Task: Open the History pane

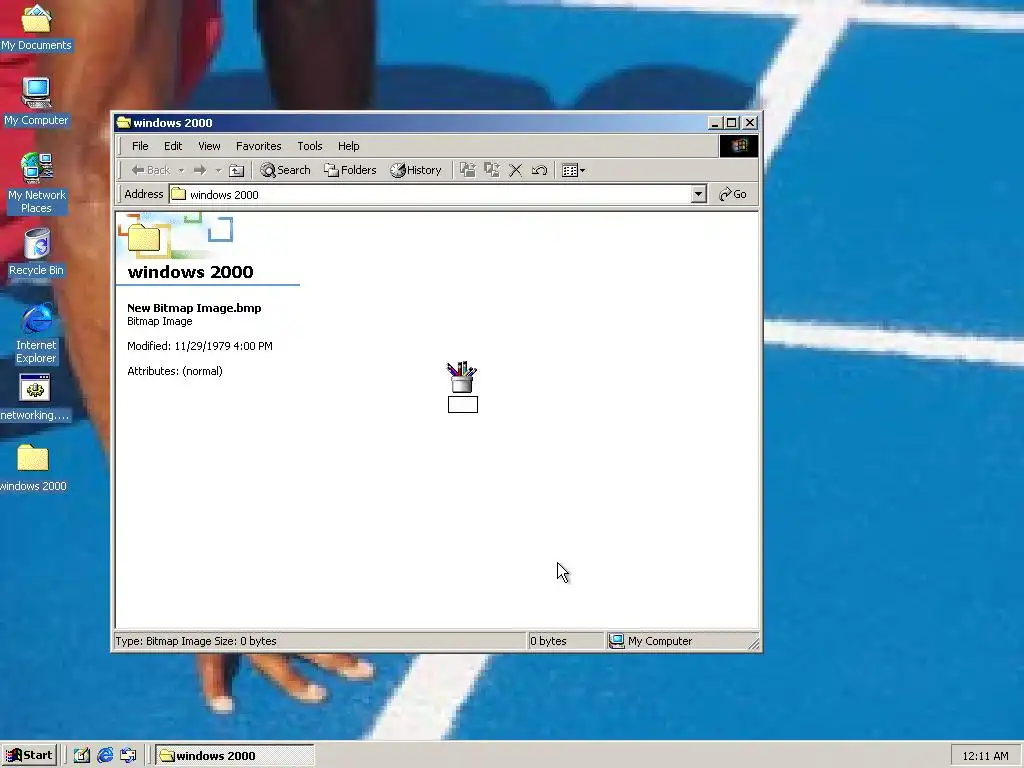Action: (416, 170)
